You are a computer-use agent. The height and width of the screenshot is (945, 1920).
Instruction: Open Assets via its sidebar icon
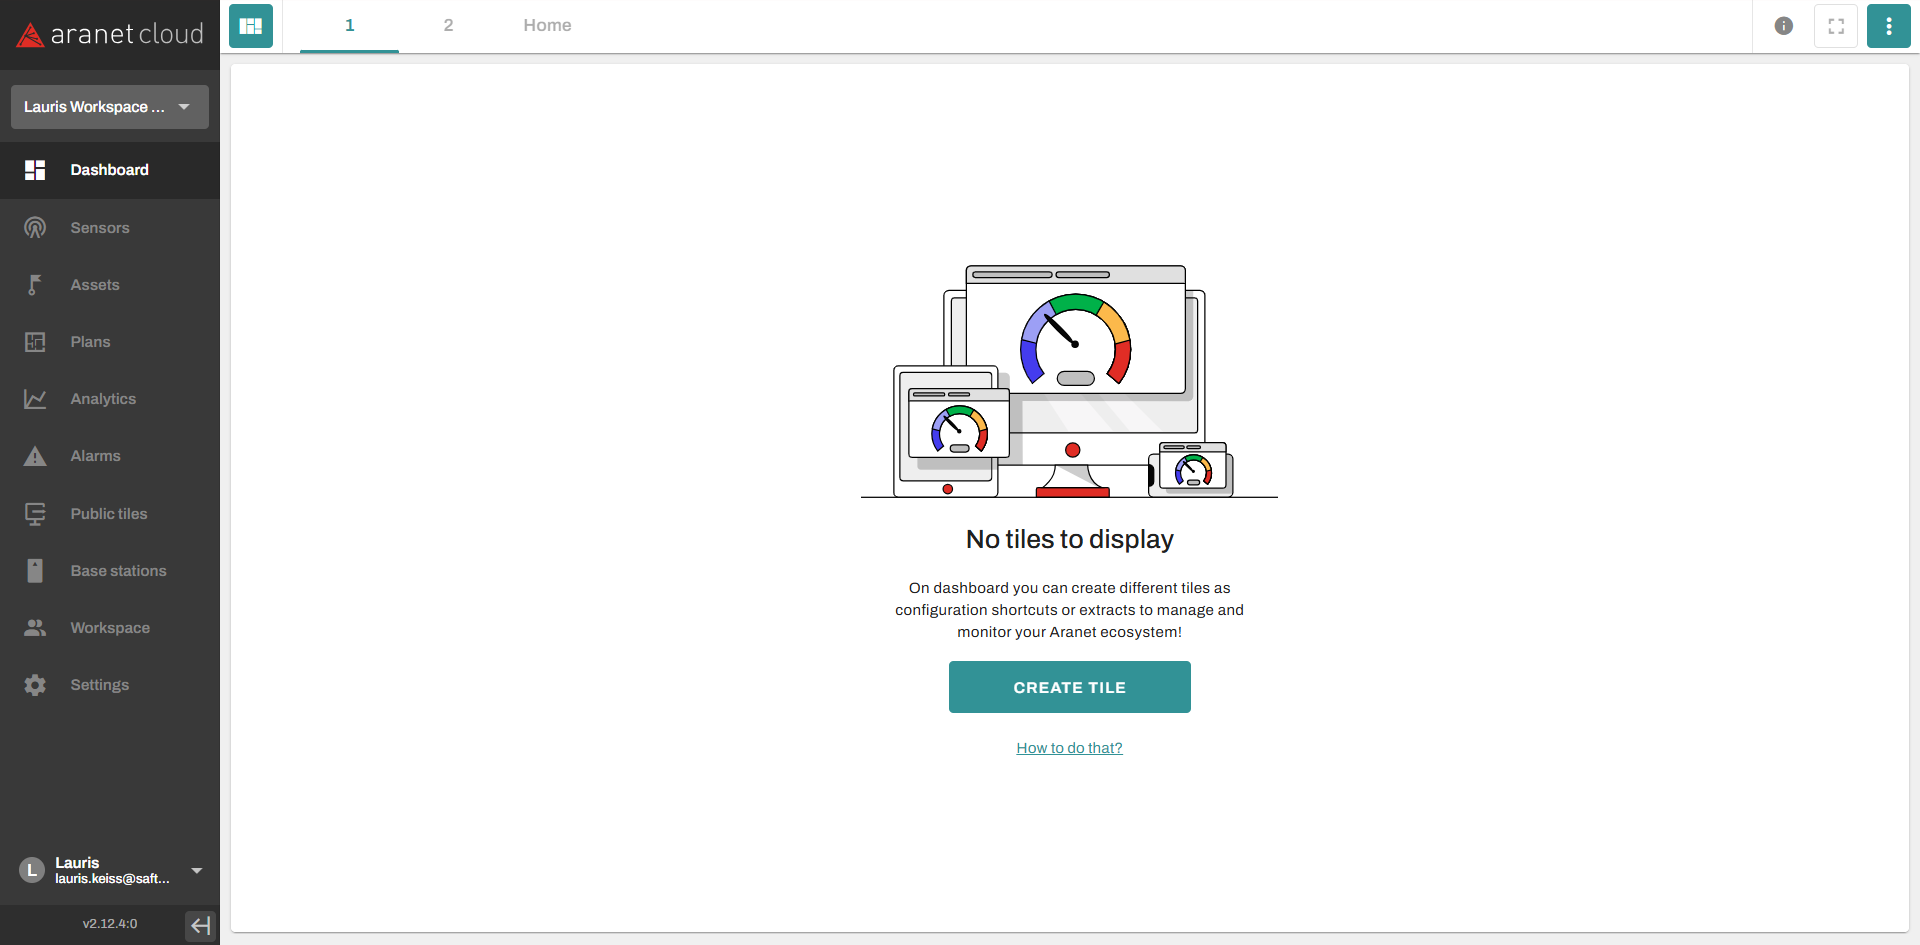click(x=35, y=285)
